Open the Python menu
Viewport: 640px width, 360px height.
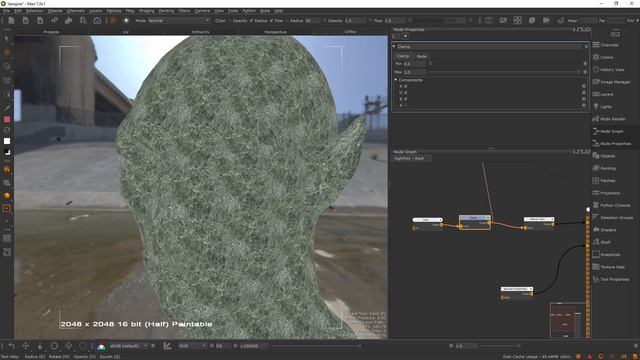pyautogui.click(x=249, y=11)
